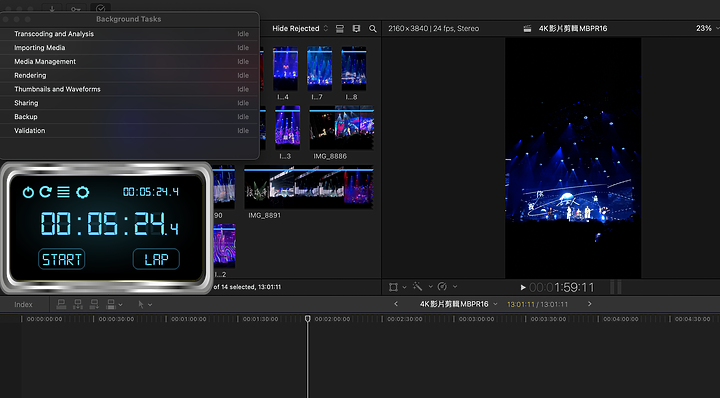Click the 00:03:00:00 ruler mark
Screen dimensions: 720x398
tap(477, 319)
